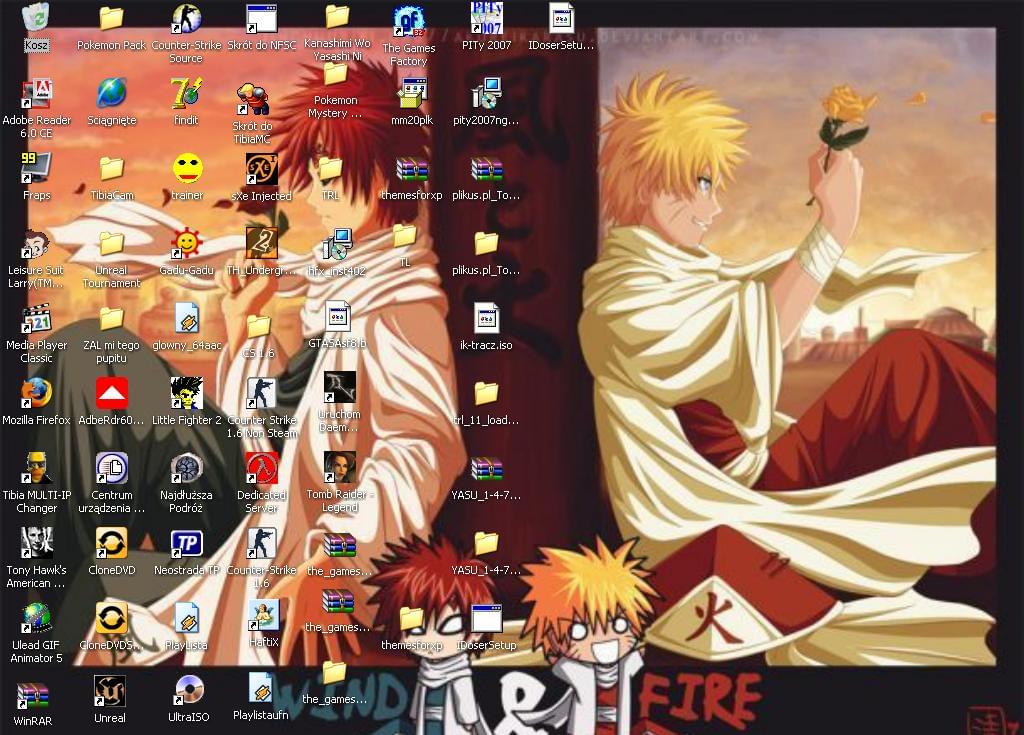Launch the Fraps shortcut
This screenshot has height=735, width=1024.
(x=36, y=169)
